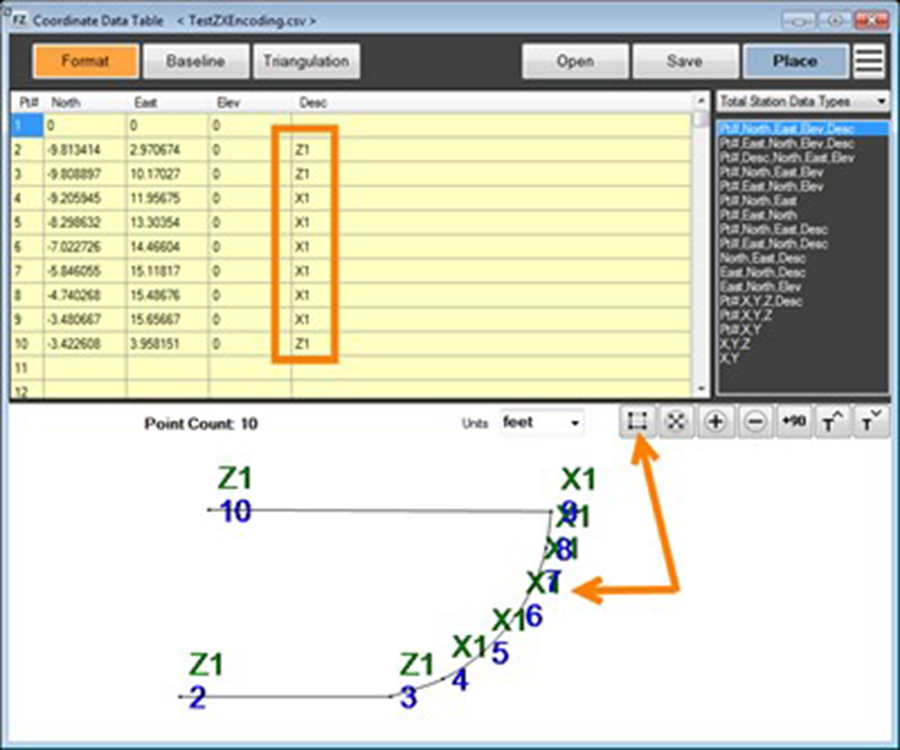Select the Pt#,East,North,Elev,Desc format
The height and width of the screenshot is (750, 900).
[x=787, y=144]
